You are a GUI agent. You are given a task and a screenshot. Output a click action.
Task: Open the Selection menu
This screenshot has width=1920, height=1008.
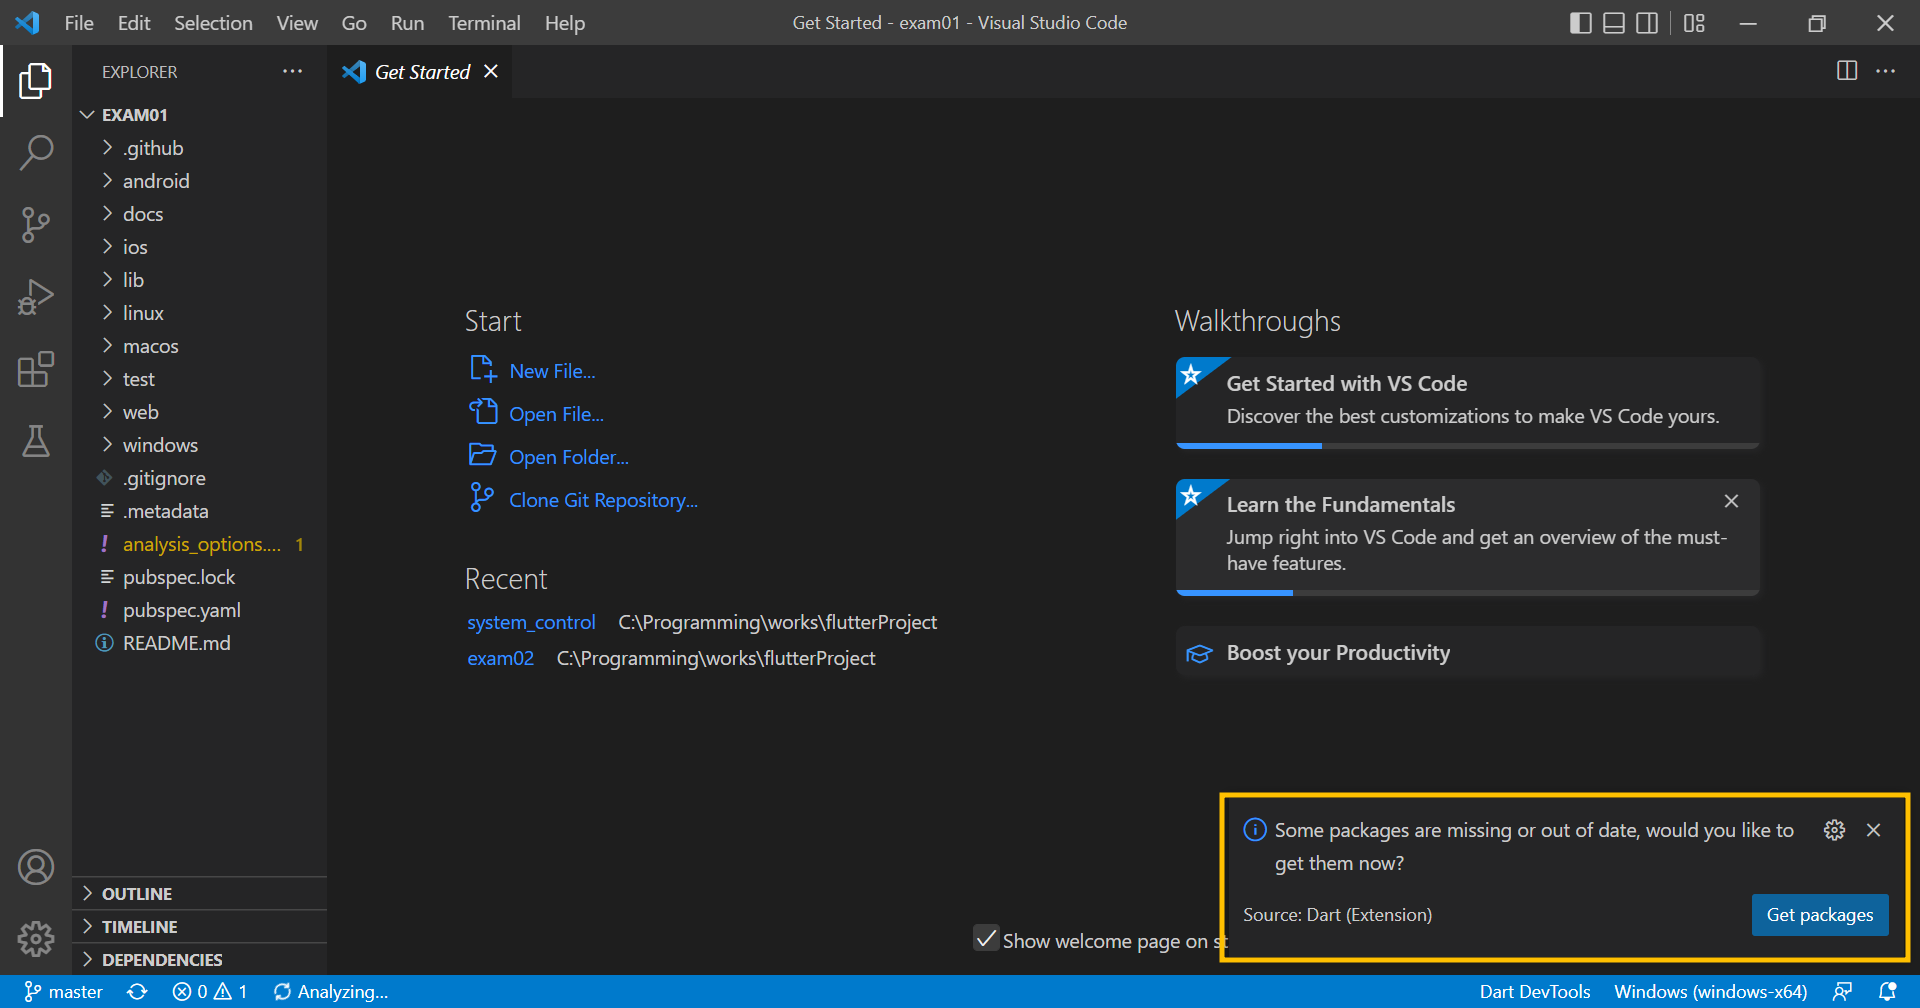[x=213, y=23]
